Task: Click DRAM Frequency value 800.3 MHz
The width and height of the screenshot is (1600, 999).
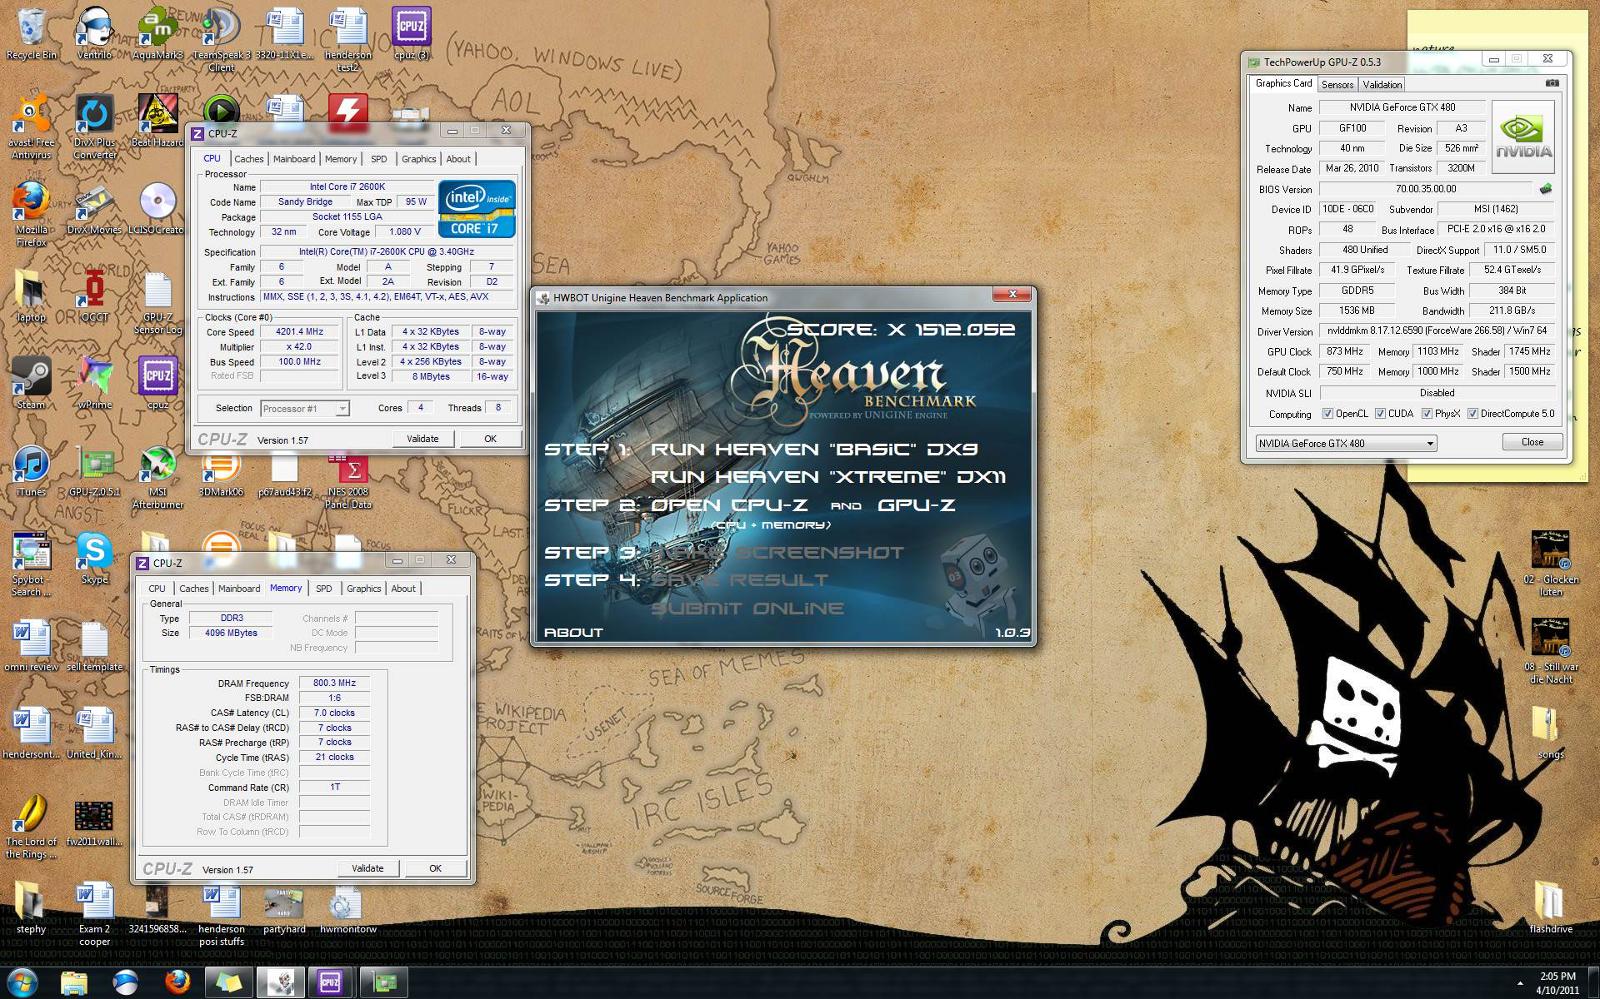Action: pos(334,683)
